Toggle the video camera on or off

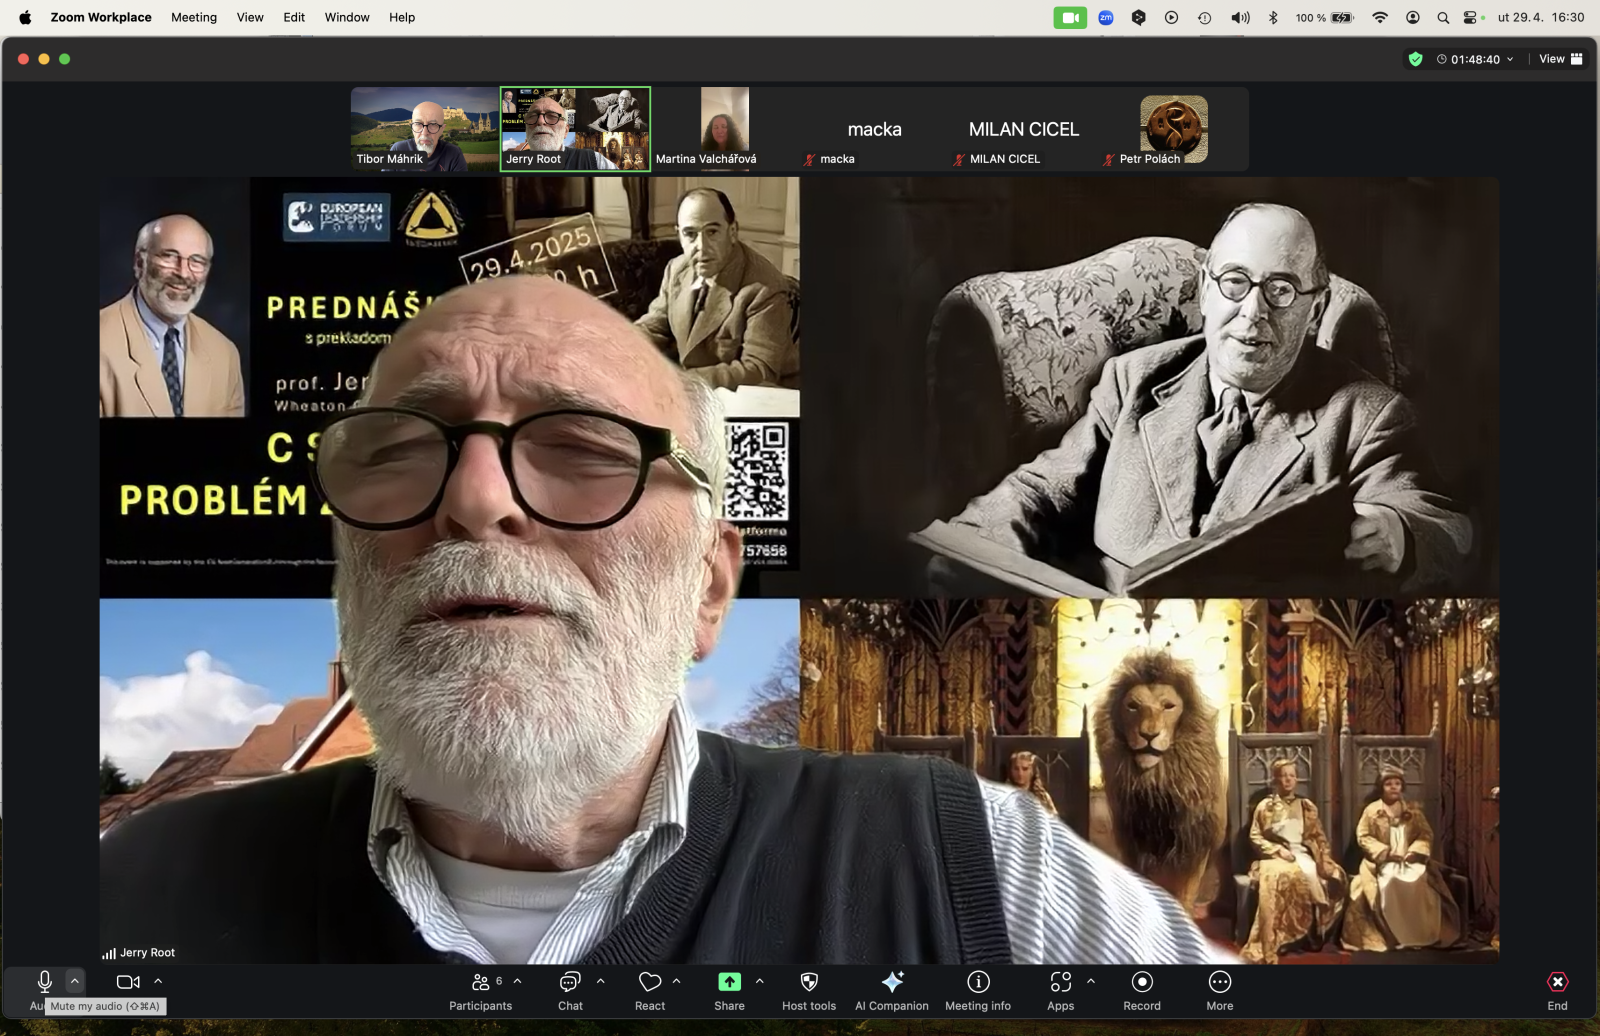click(128, 982)
